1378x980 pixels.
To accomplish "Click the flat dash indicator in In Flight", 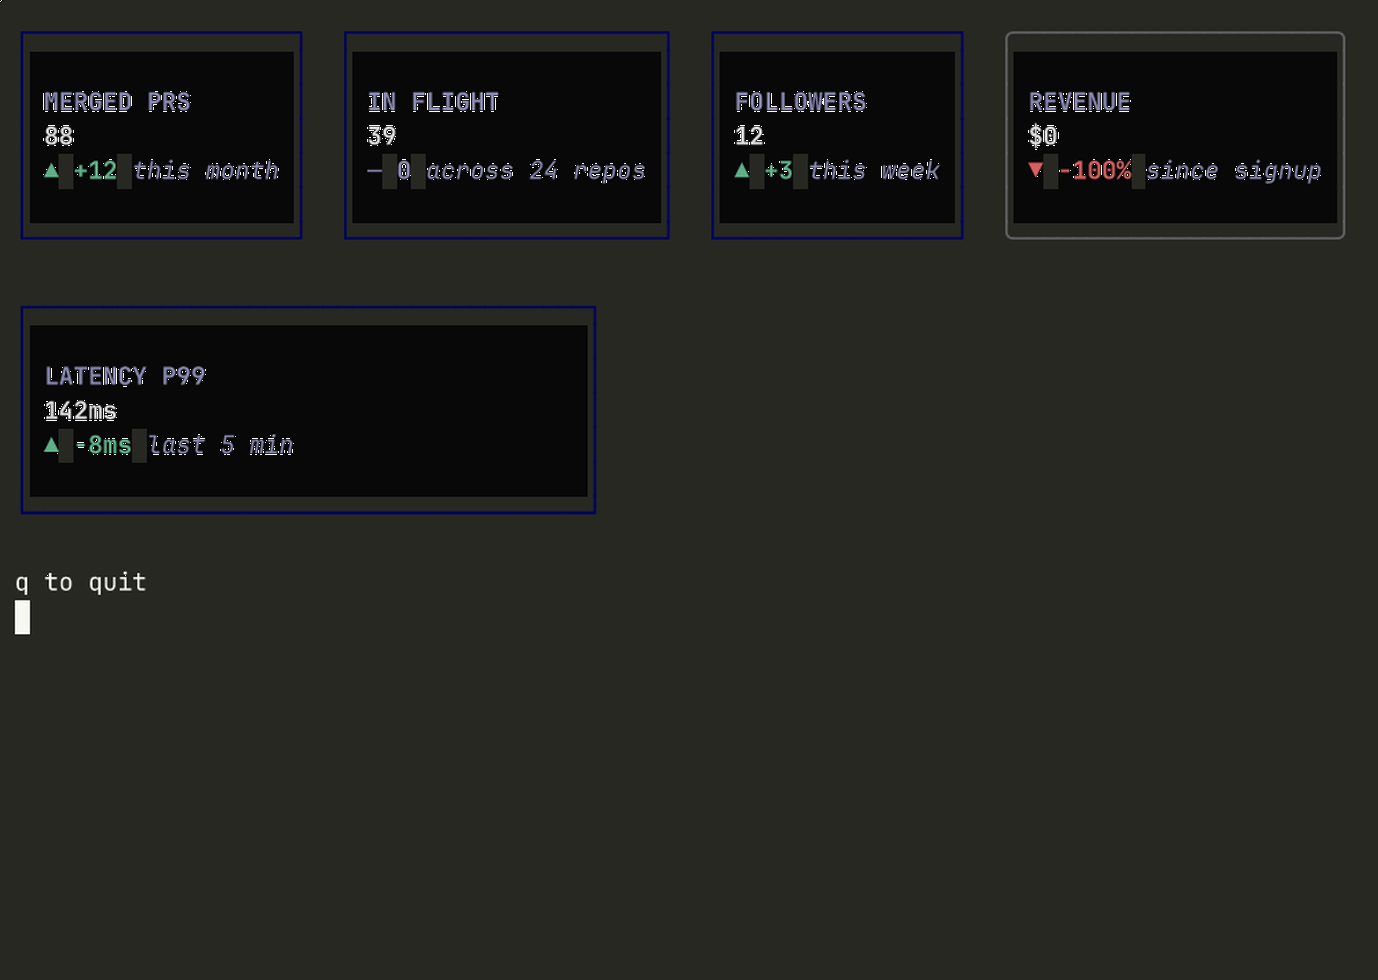I will point(374,171).
